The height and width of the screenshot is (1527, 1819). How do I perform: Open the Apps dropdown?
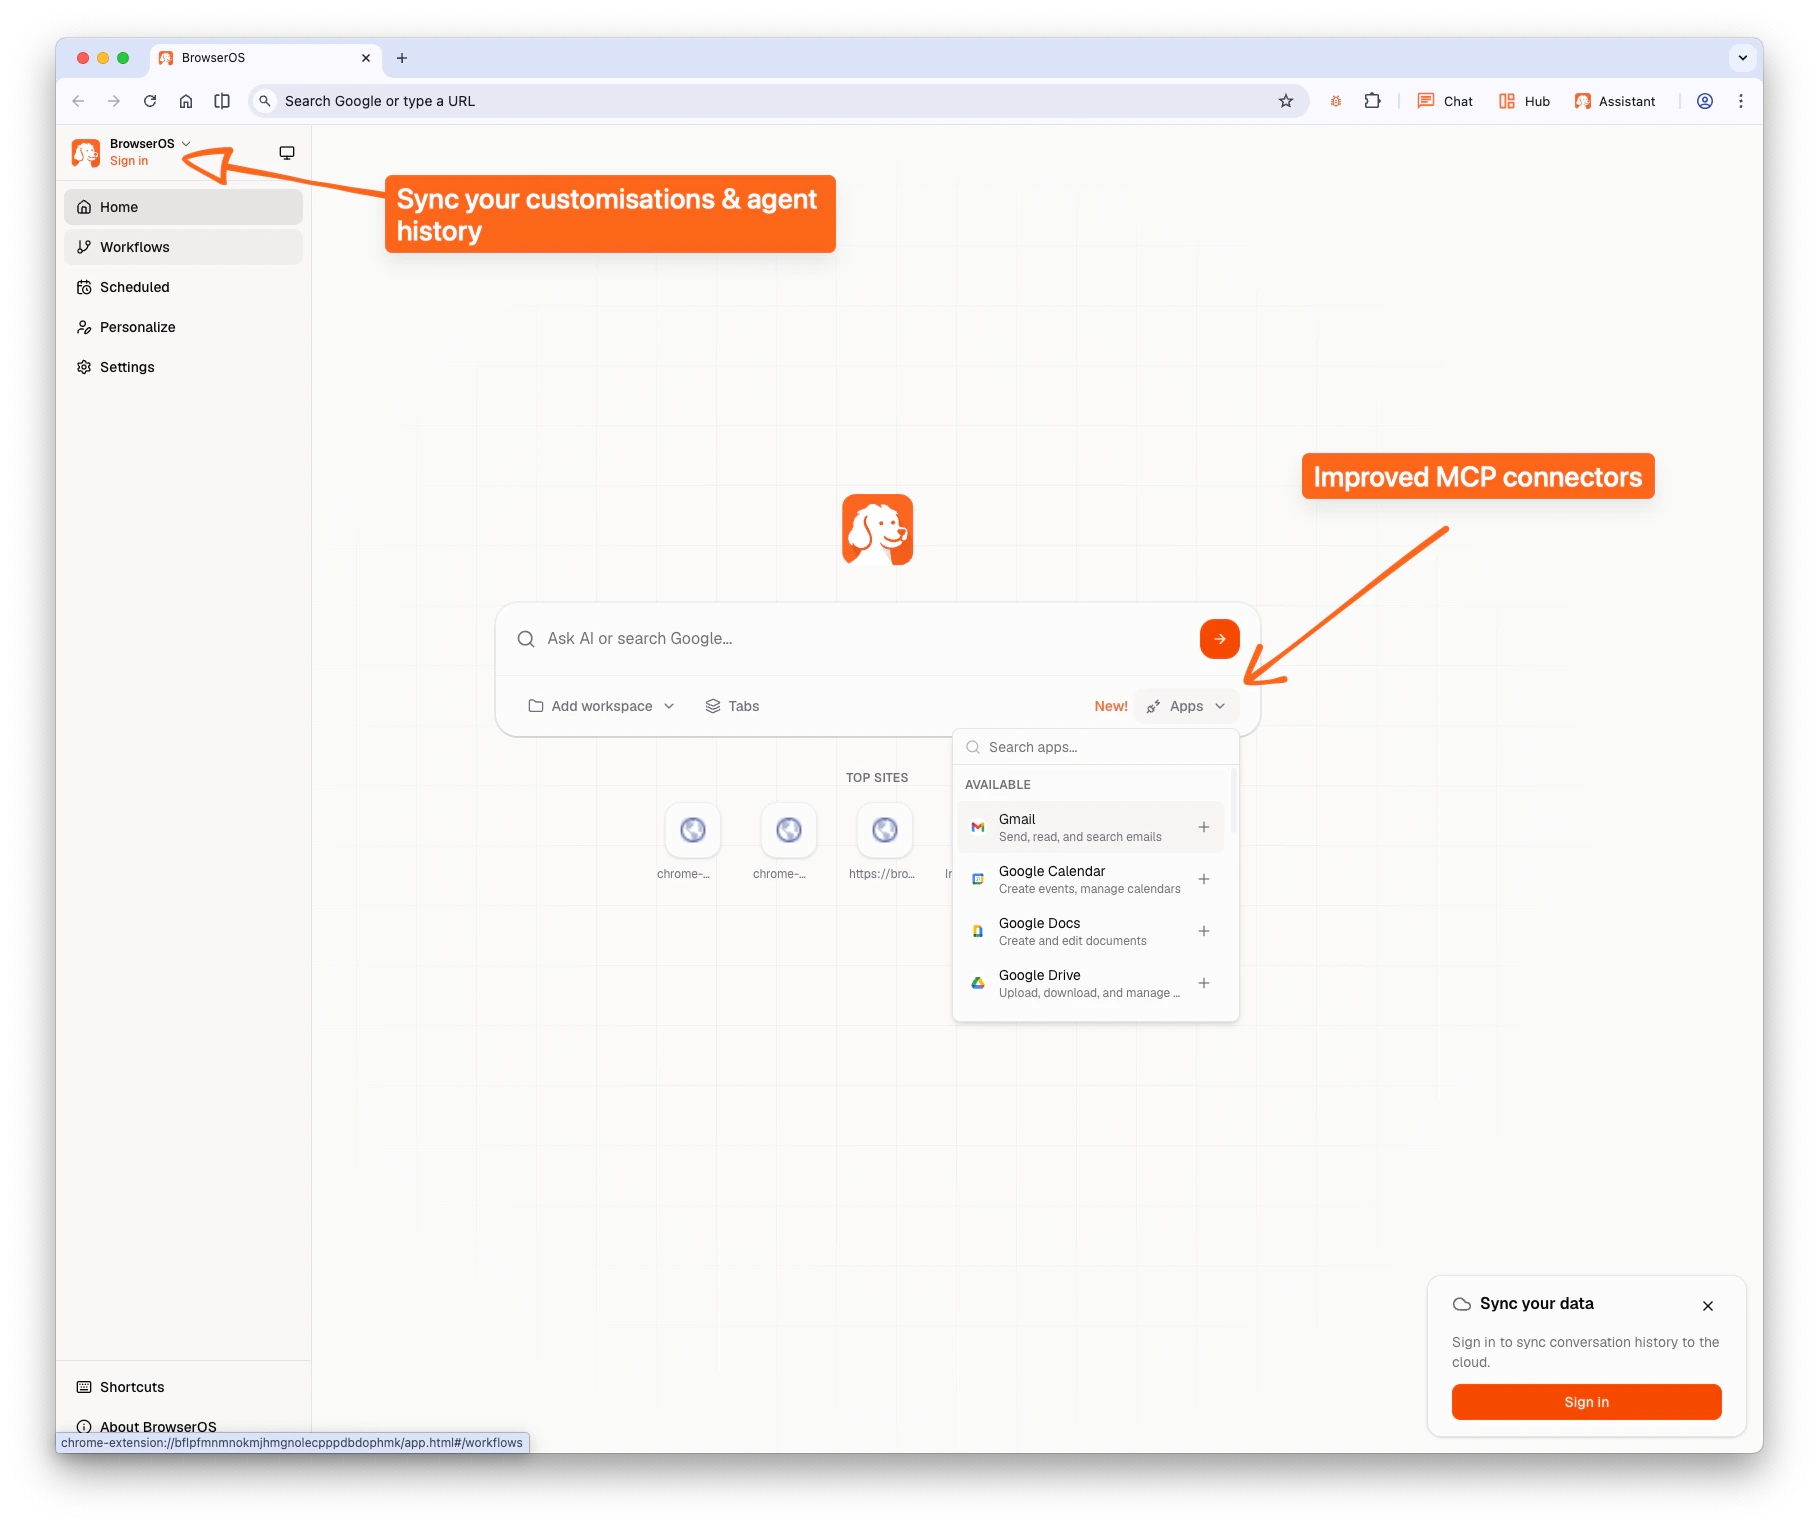pyautogui.click(x=1186, y=705)
